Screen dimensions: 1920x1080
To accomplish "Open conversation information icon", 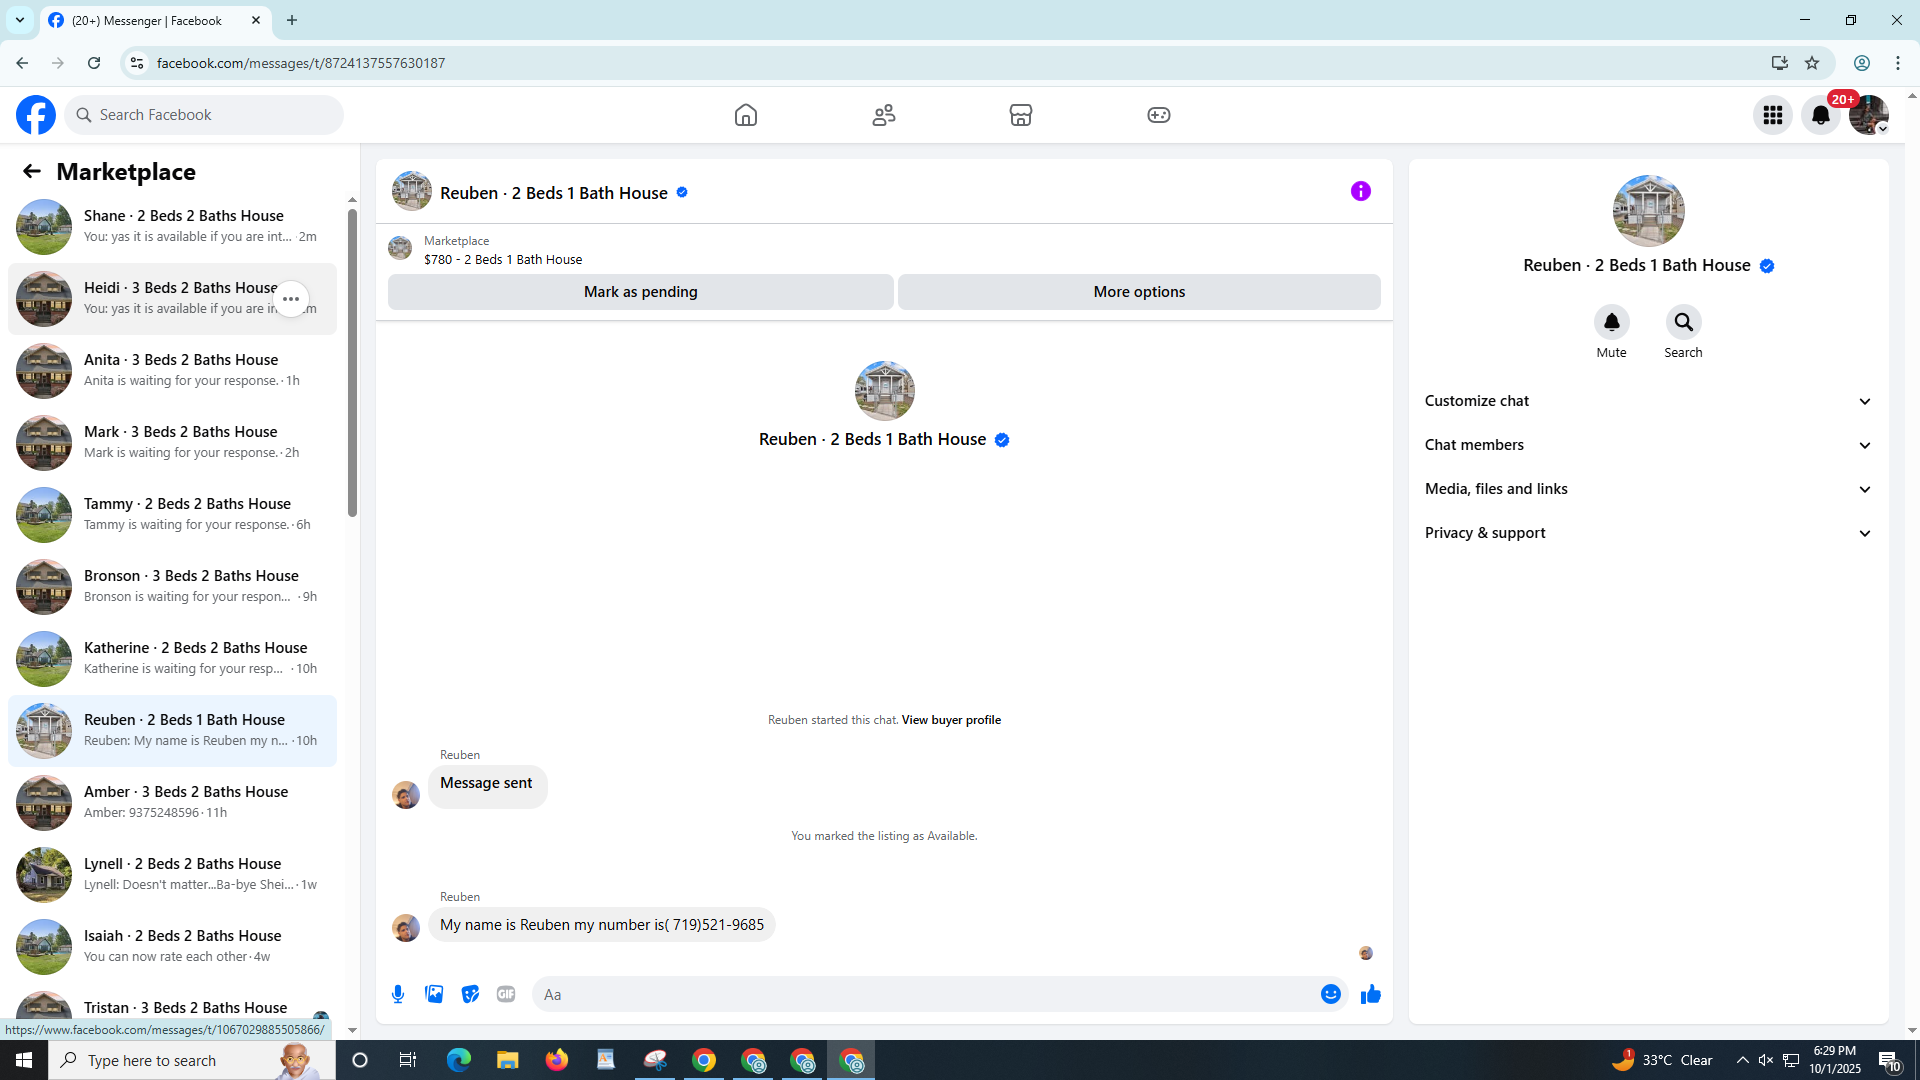I will point(1361,191).
